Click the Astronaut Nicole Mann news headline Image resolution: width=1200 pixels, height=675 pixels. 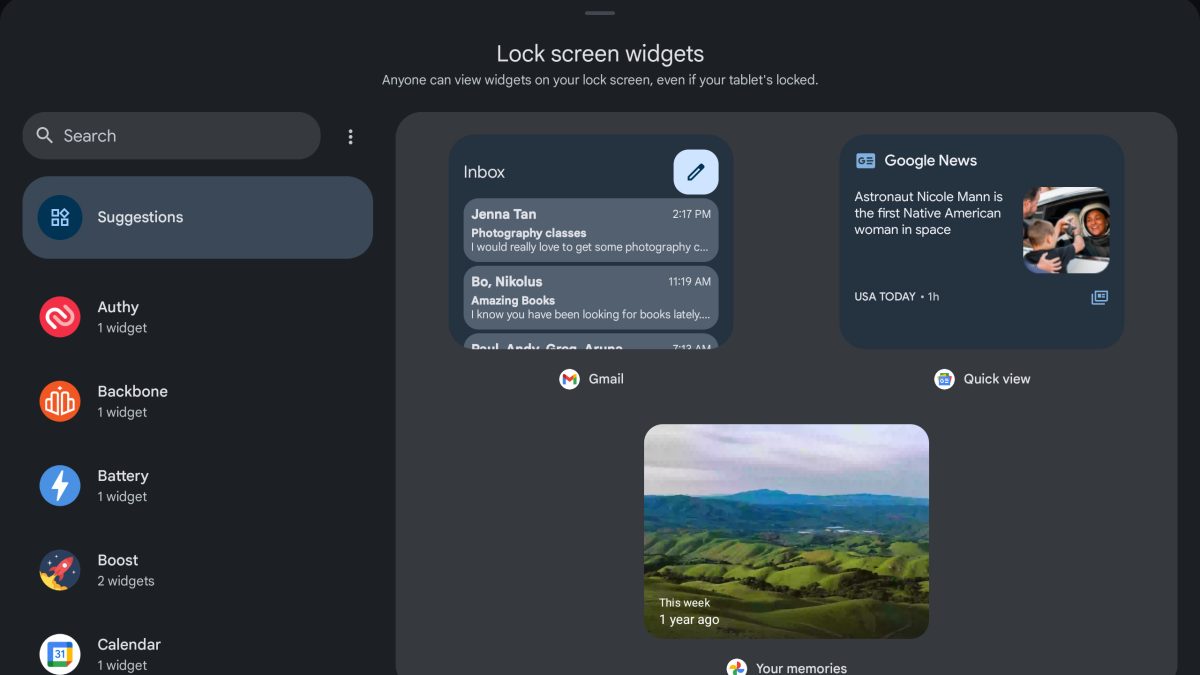(x=928, y=213)
